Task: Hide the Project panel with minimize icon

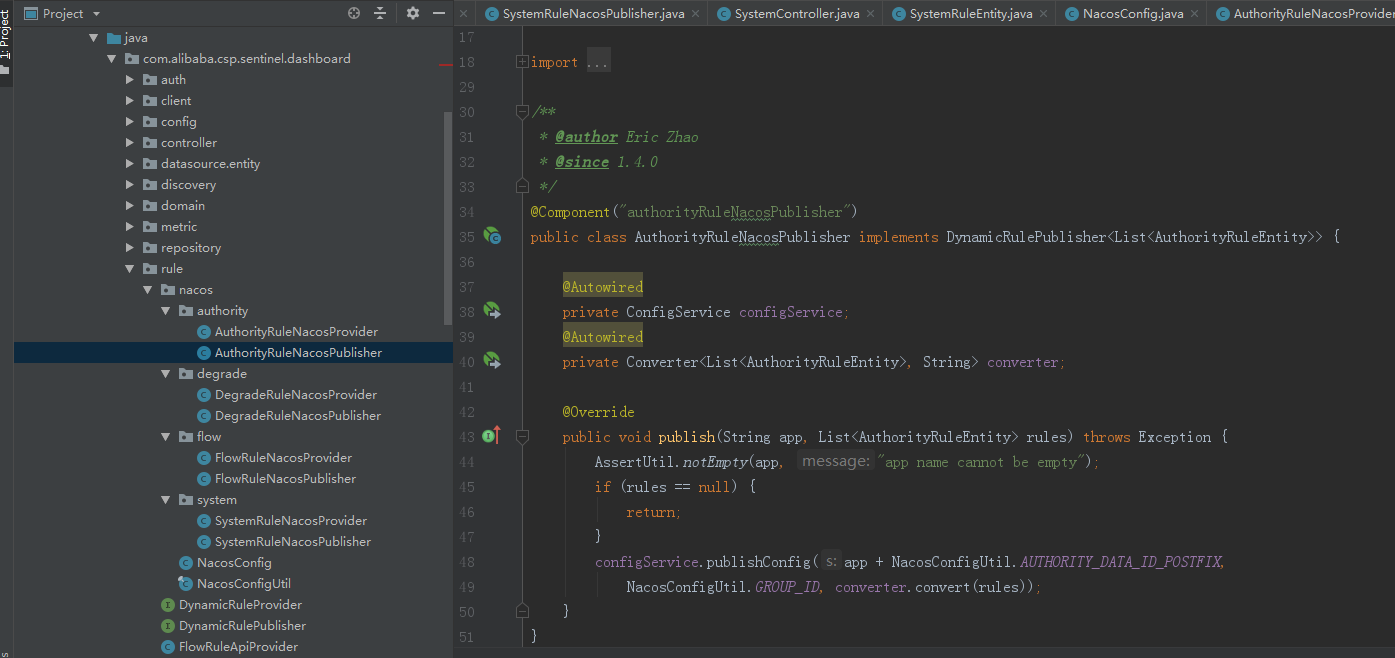Action: (439, 13)
